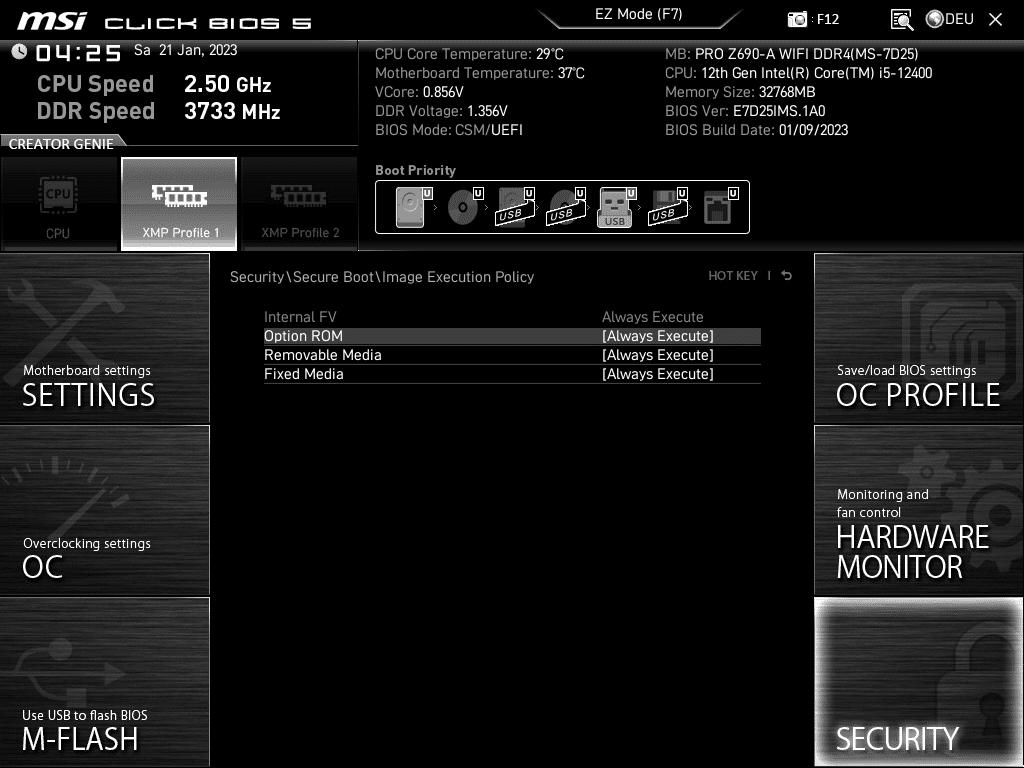Toggle the CPU Creator Genie tile
The height and width of the screenshot is (768, 1024).
pos(59,204)
